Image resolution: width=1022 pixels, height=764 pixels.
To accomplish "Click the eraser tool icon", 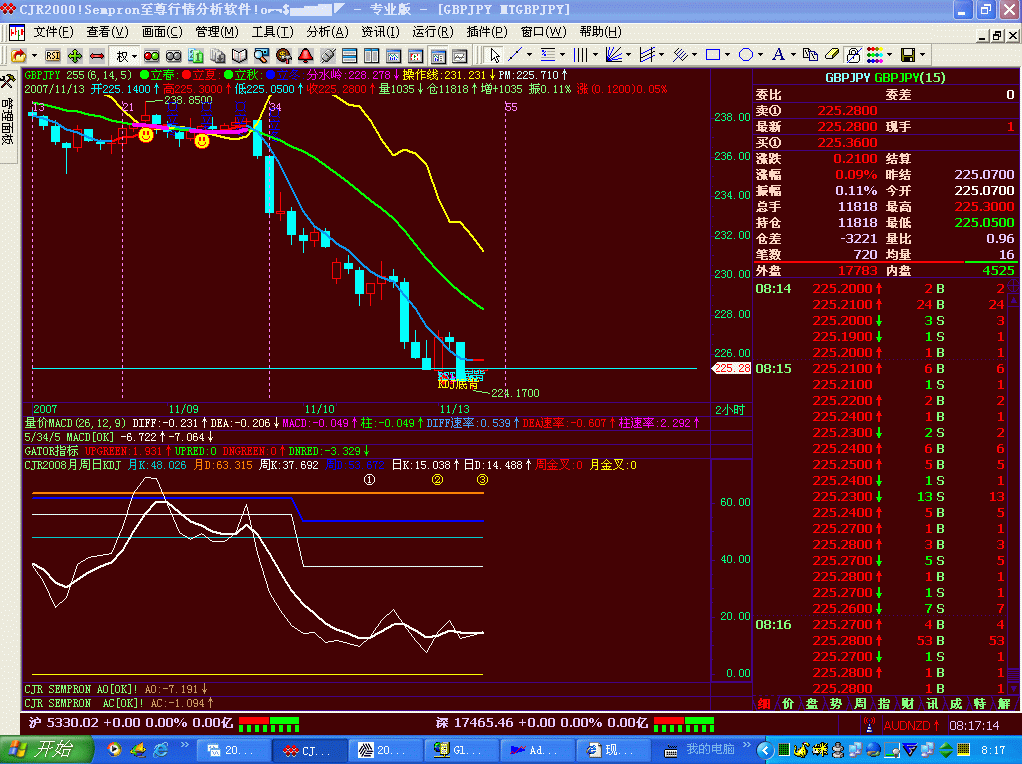I will pyautogui.click(x=832, y=55).
